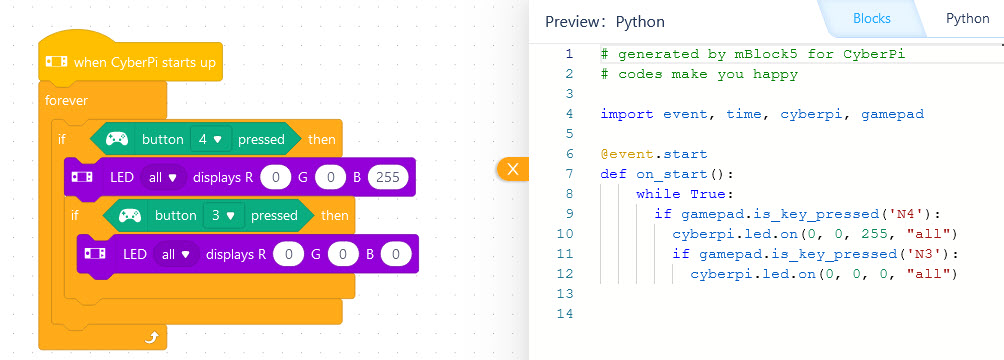The height and width of the screenshot is (360, 1004).
Task: Click the outer 'if' label with button 4
Action: point(62,139)
